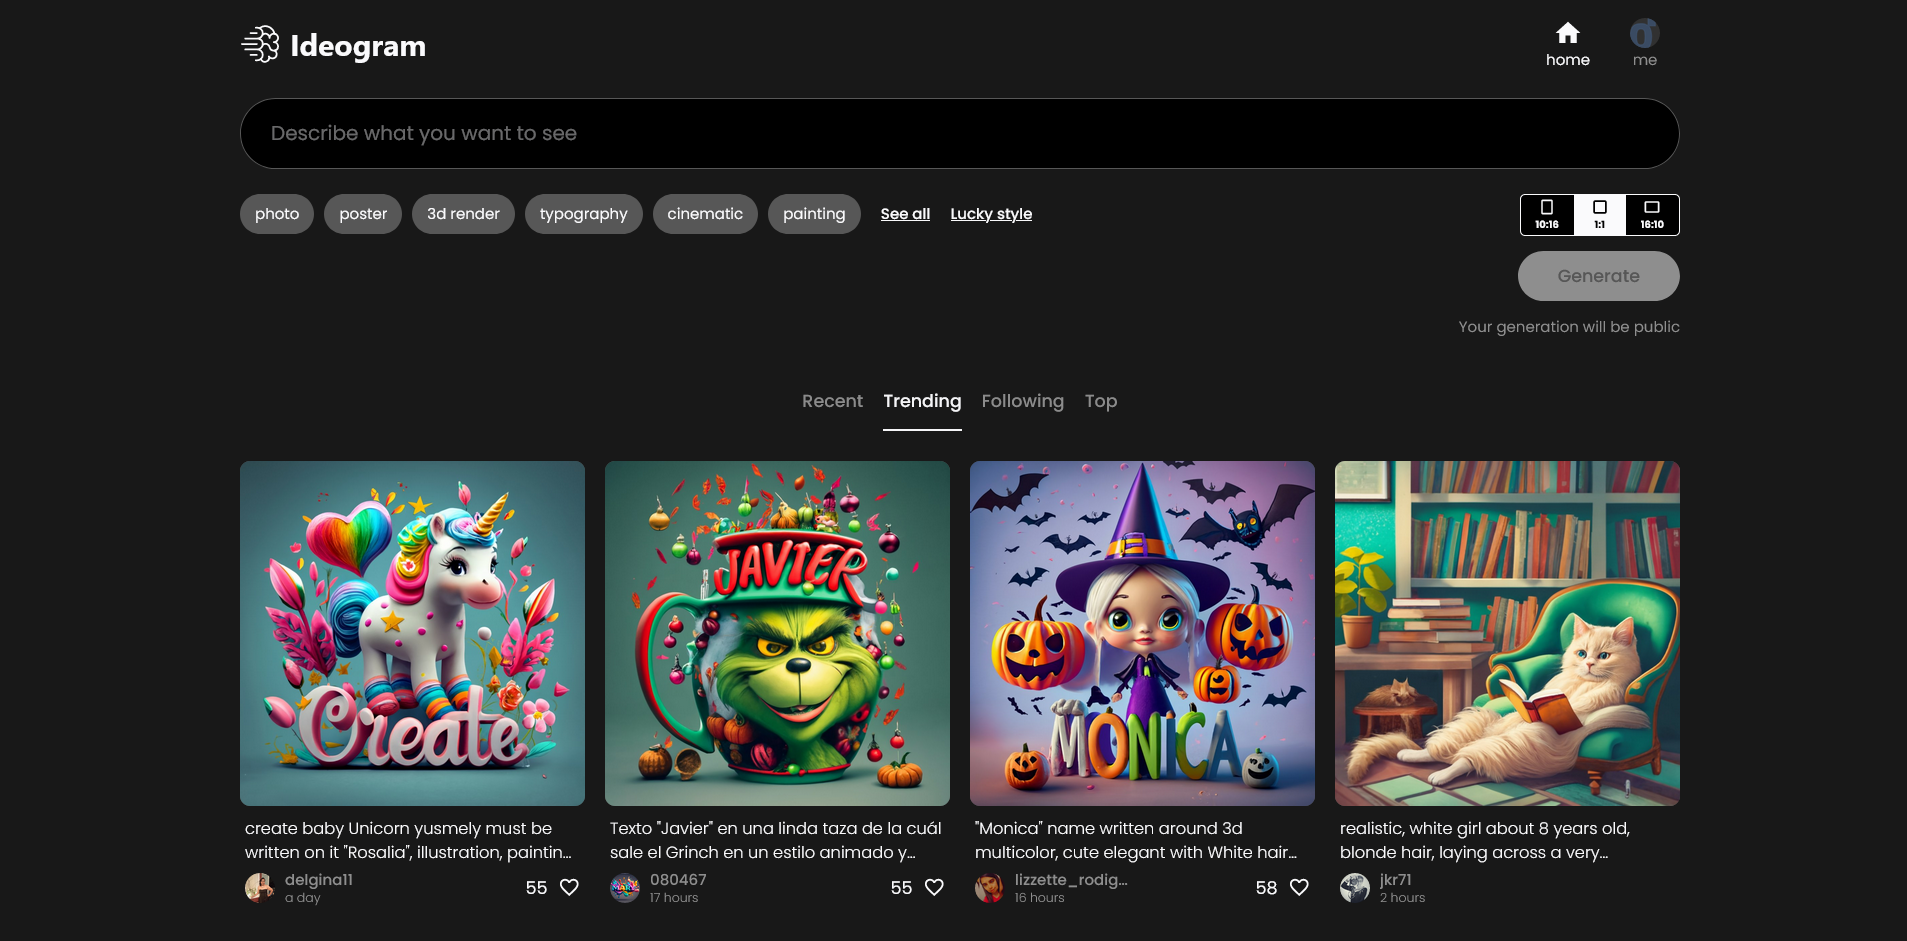Toggle the photo style tag

click(277, 214)
